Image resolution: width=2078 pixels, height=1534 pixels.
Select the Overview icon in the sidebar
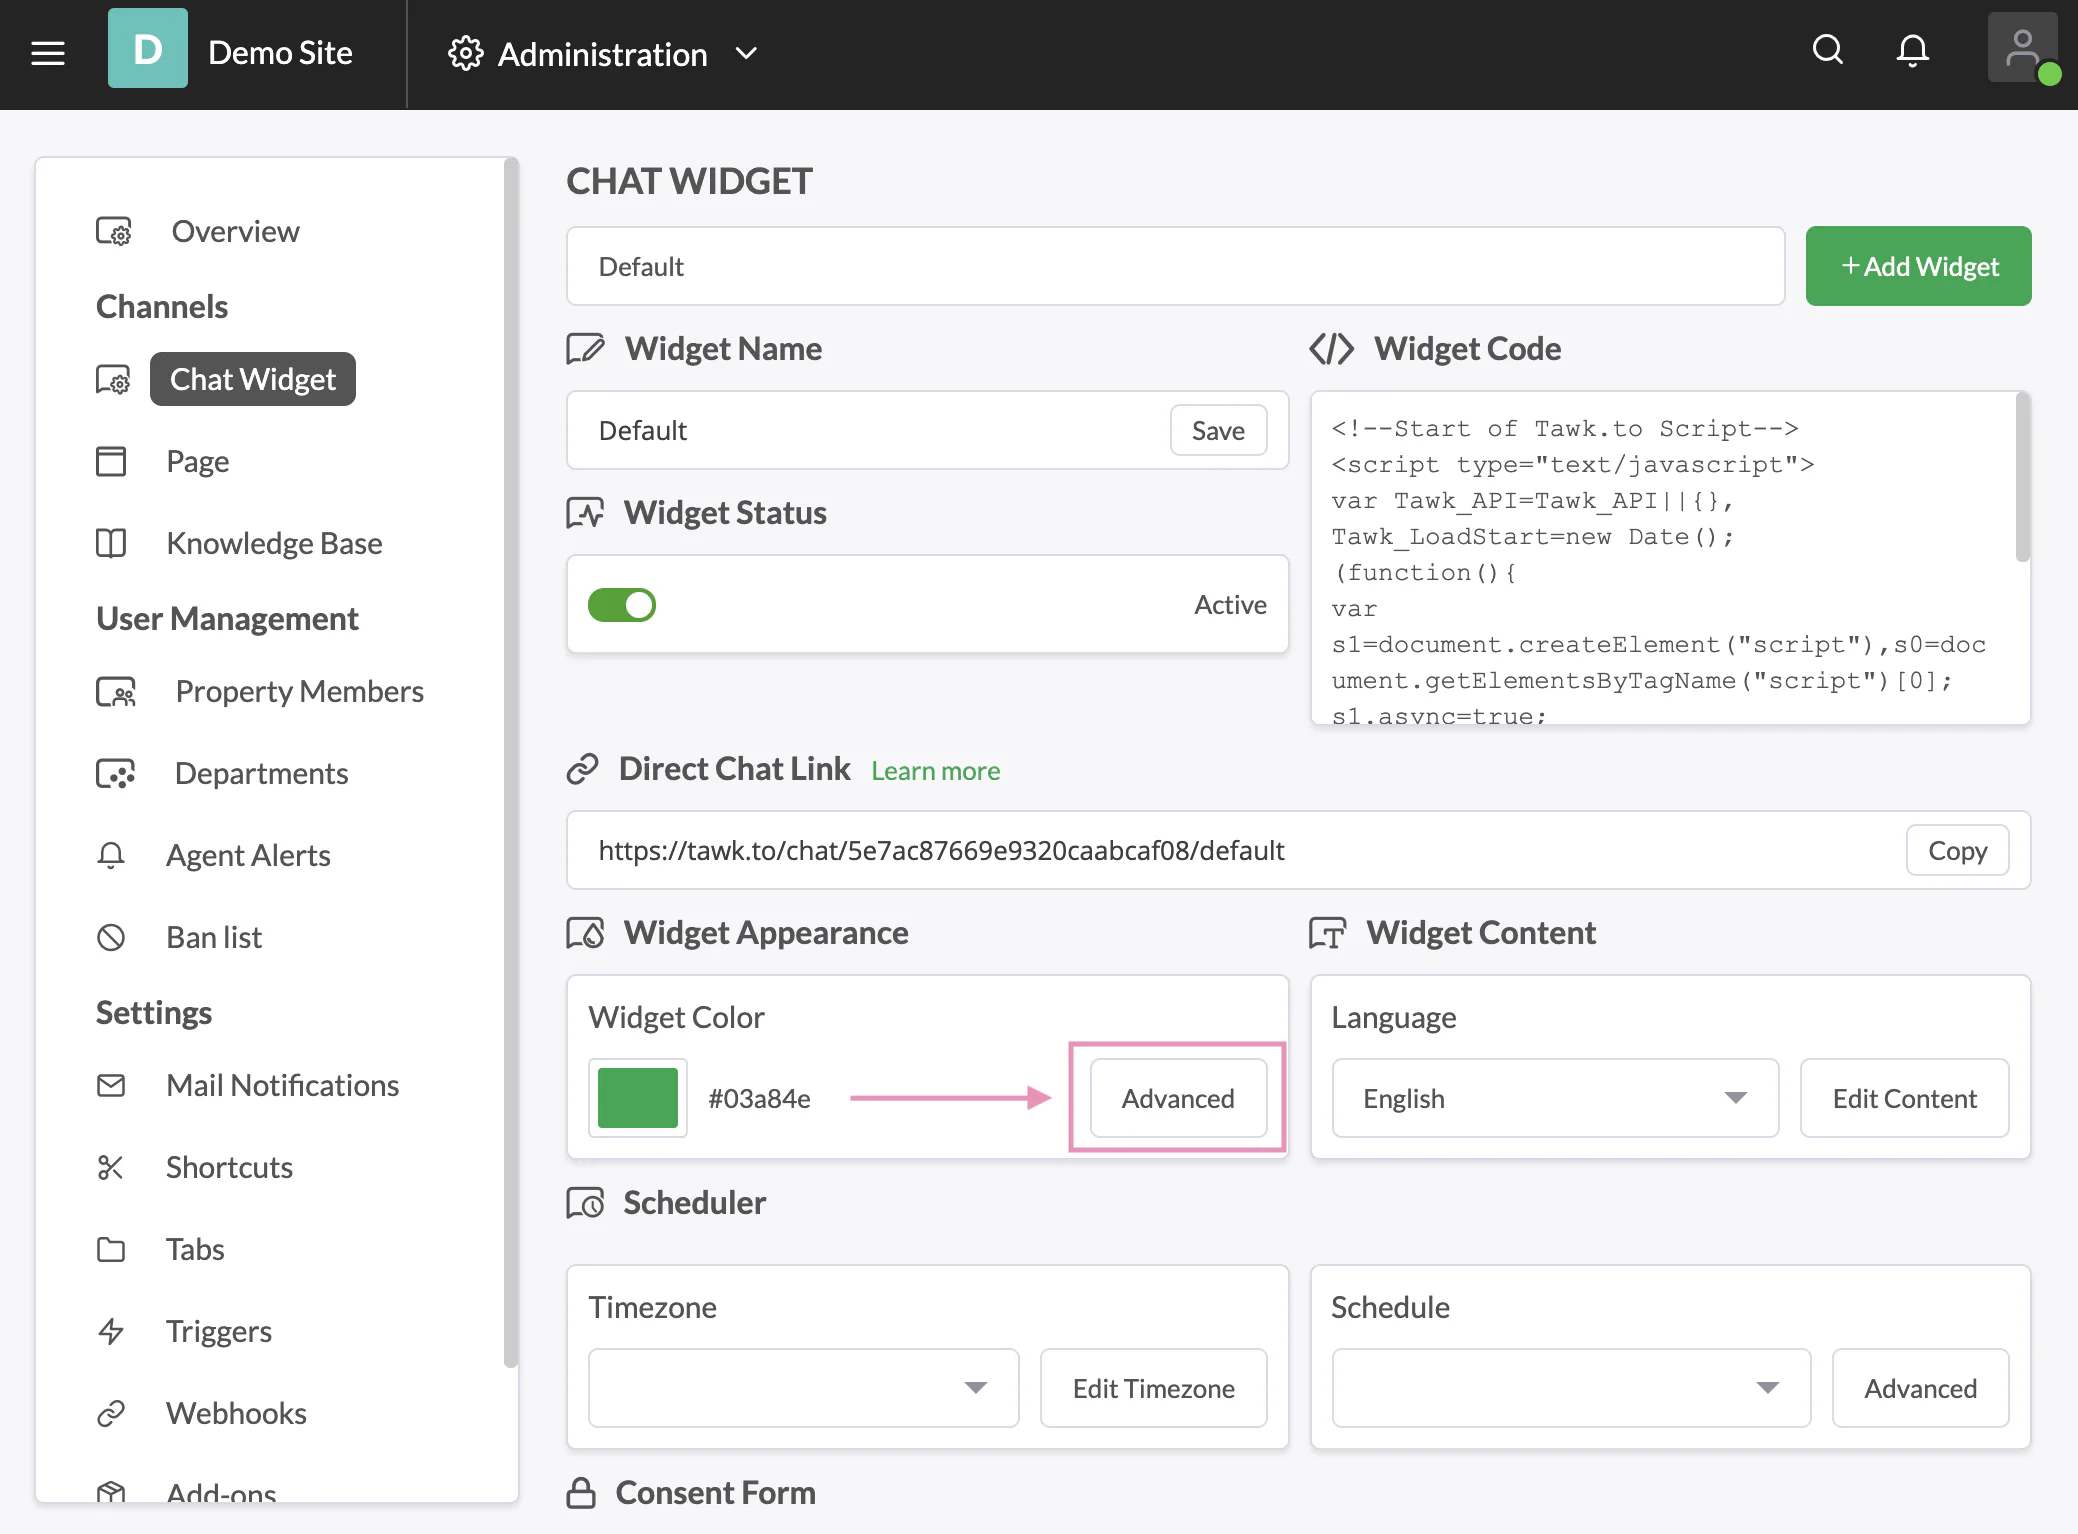tap(114, 231)
